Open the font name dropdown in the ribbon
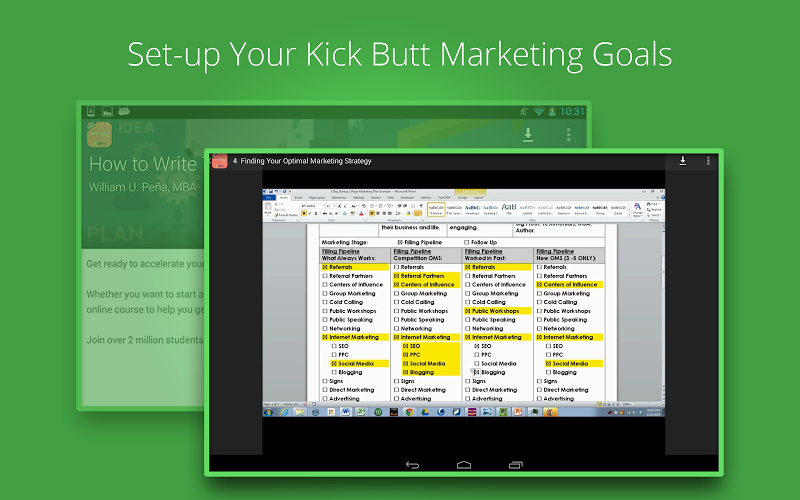Image resolution: width=800 pixels, height=500 pixels. [323, 206]
